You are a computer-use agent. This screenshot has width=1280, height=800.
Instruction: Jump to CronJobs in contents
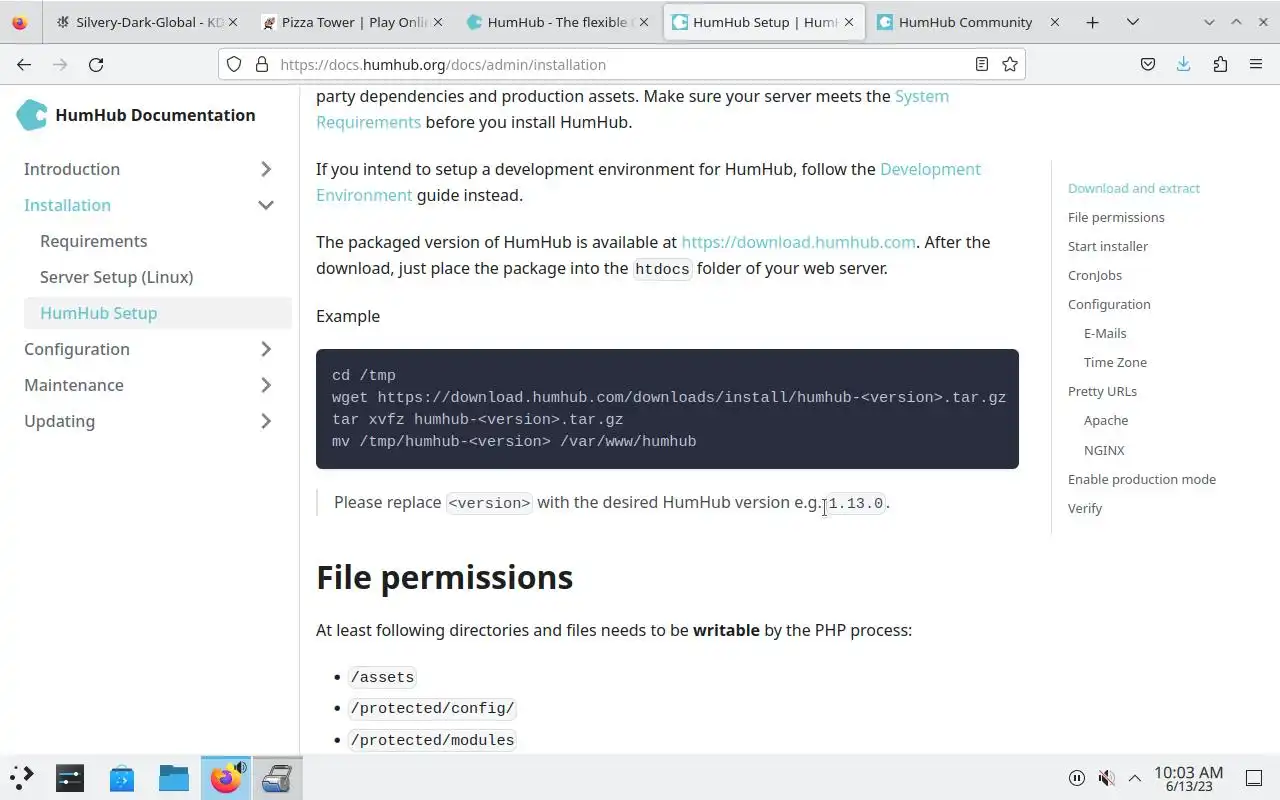click(1095, 275)
